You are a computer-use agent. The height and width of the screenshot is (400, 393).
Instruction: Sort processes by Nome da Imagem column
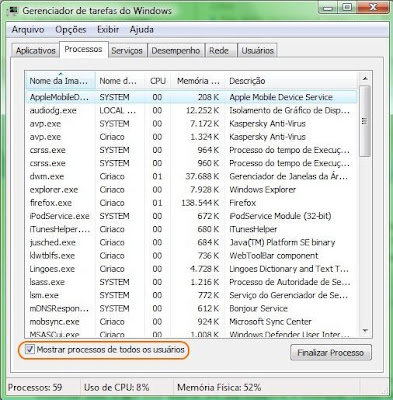coord(60,81)
